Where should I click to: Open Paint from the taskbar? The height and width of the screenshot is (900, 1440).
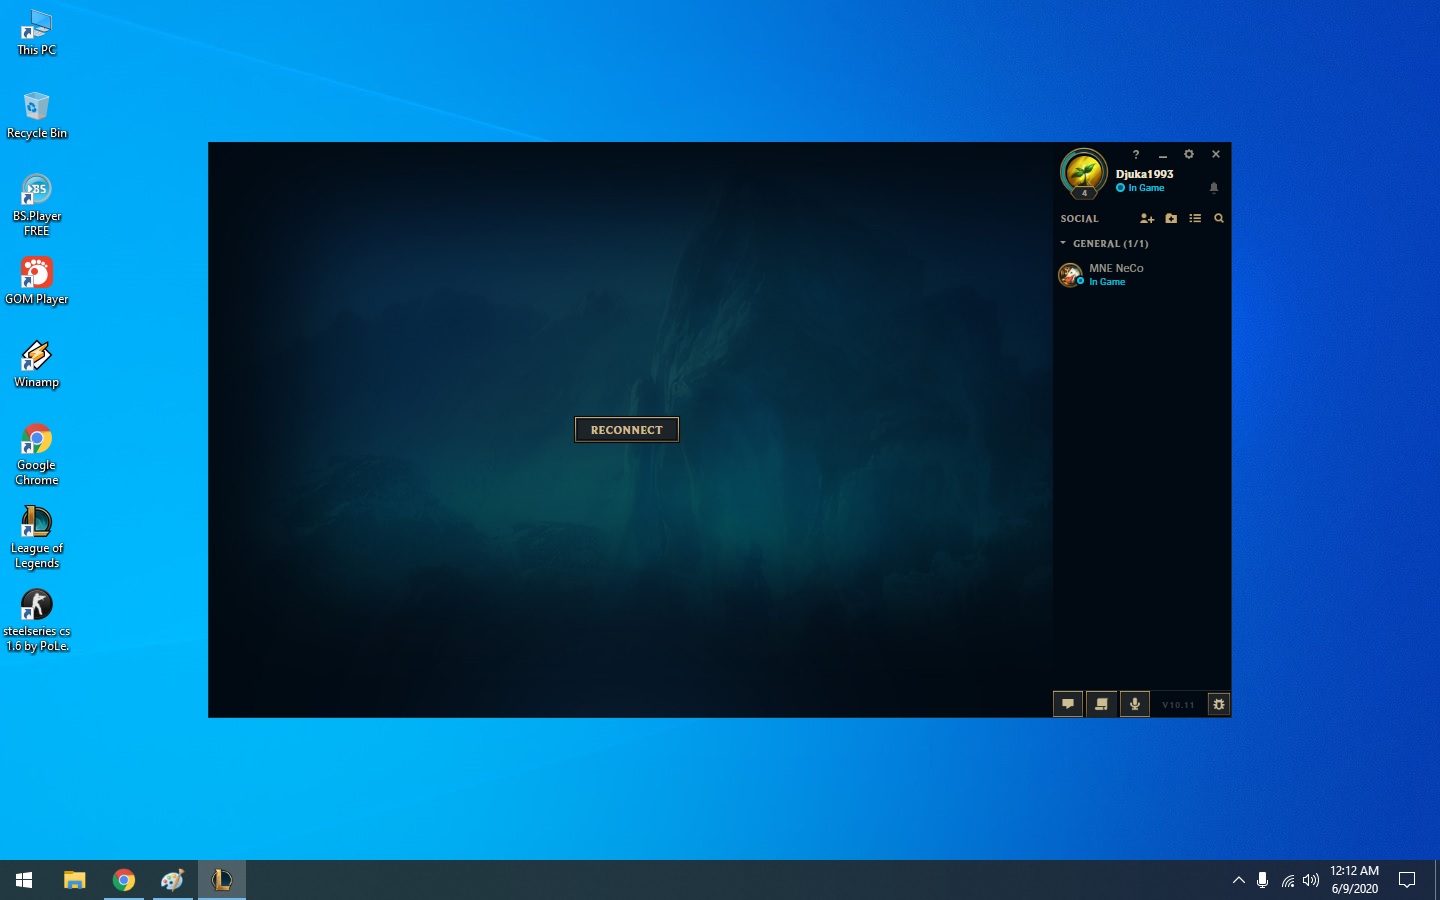[x=173, y=880]
